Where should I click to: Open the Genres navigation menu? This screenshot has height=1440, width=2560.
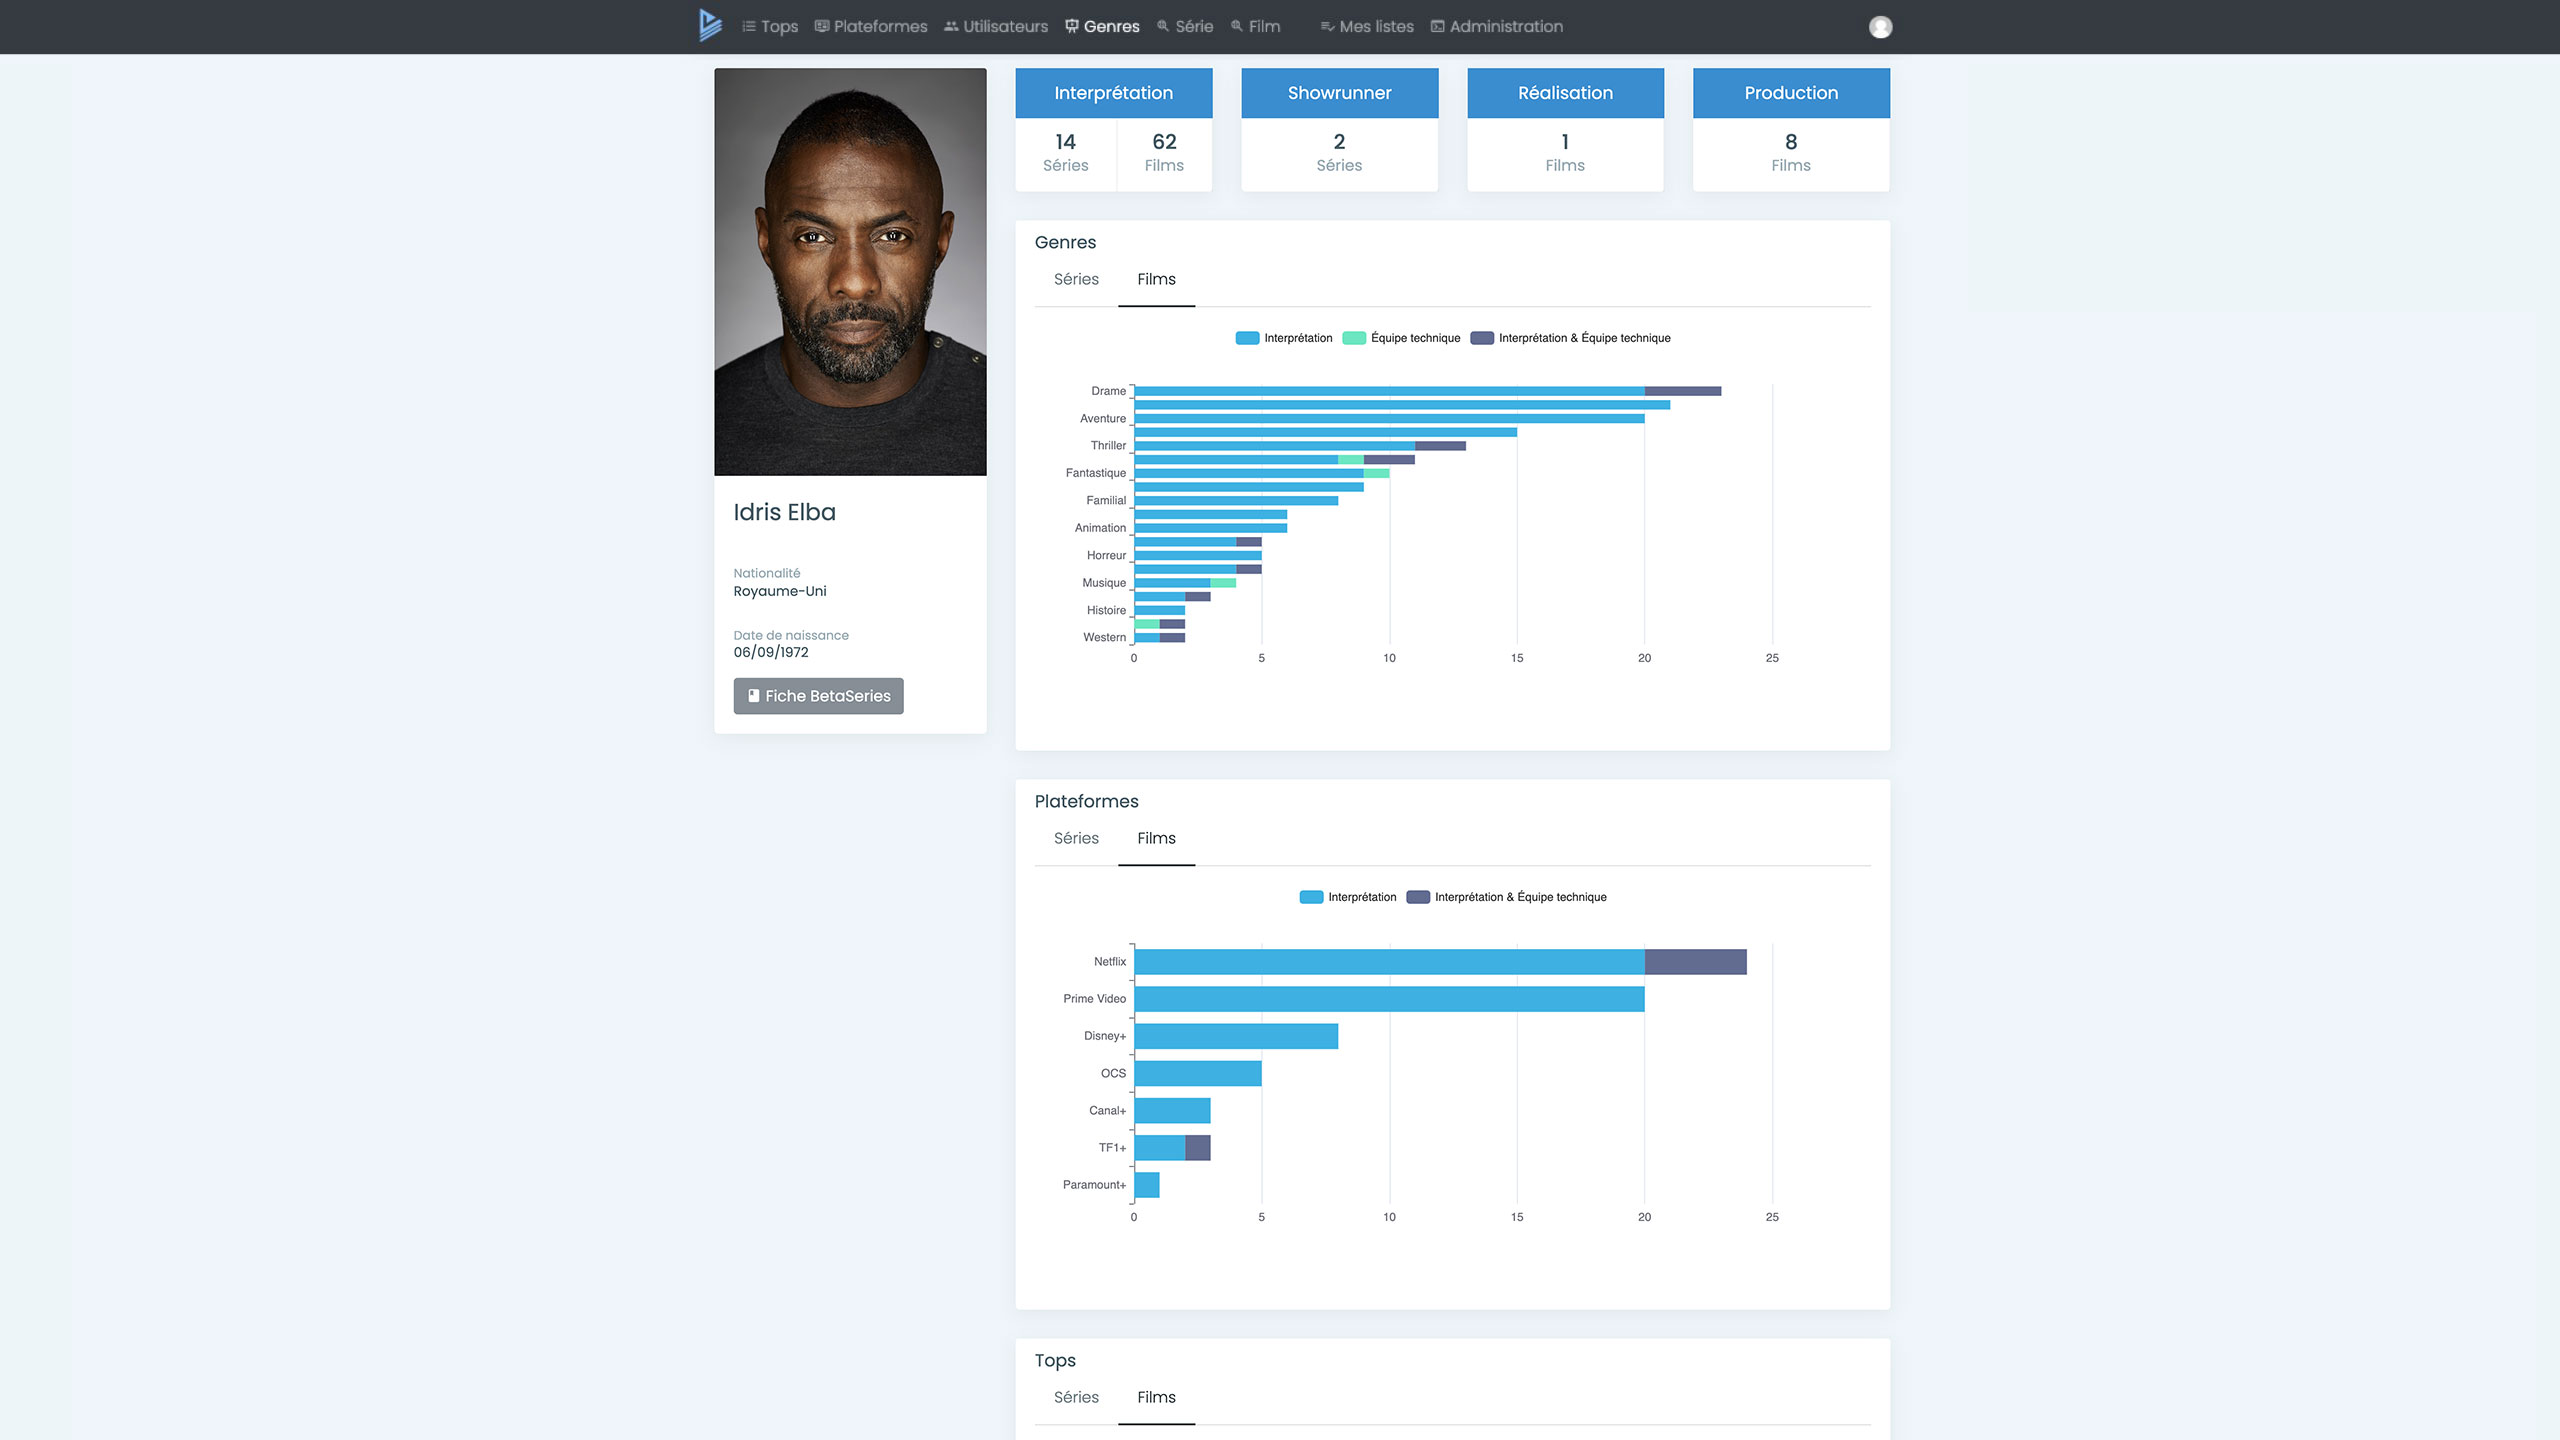point(1102,27)
